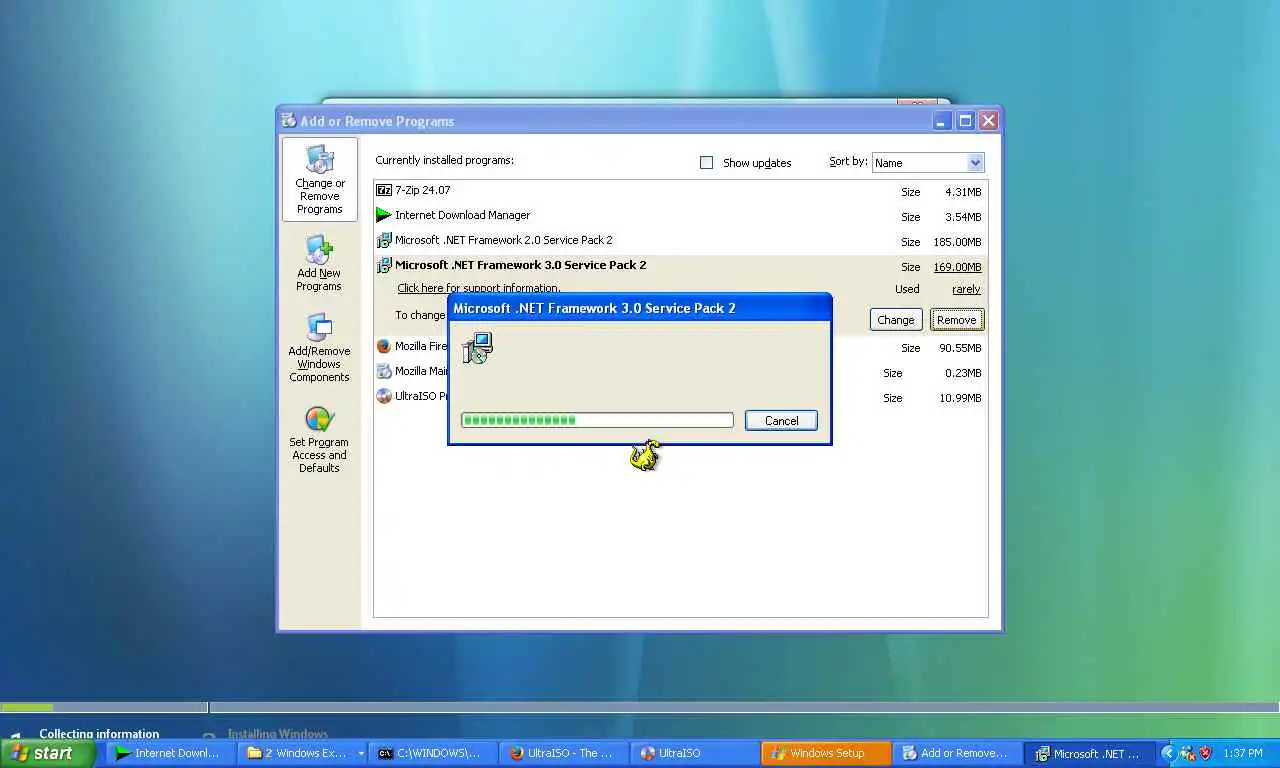The height and width of the screenshot is (768, 1280).
Task: Click the Mozilla Firefox icon in program list
Action: click(x=384, y=346)
